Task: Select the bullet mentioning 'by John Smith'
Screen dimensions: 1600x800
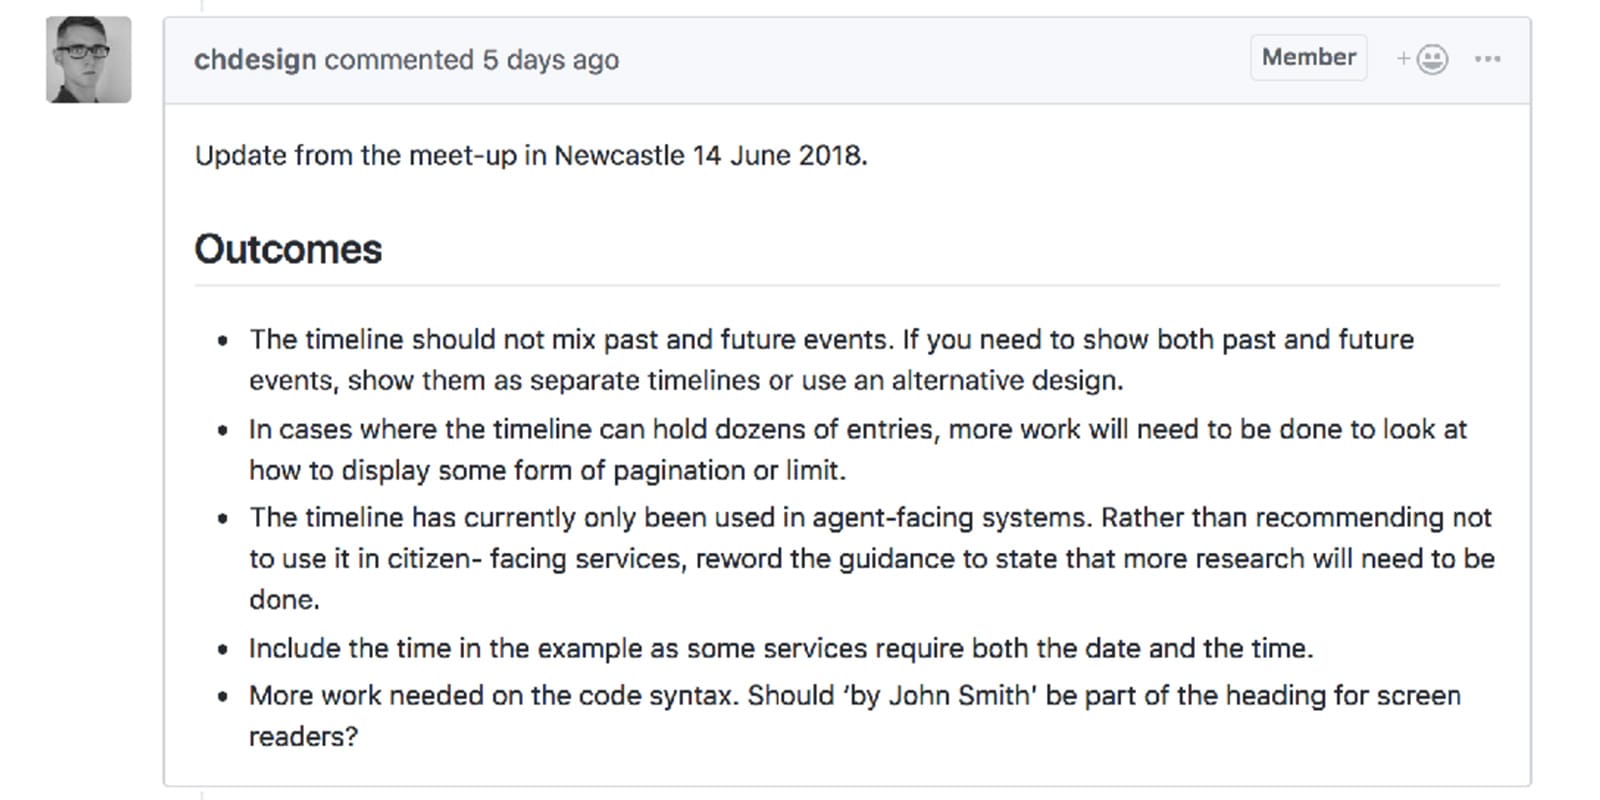Action: pyautogui.click(x=854, y=715)
